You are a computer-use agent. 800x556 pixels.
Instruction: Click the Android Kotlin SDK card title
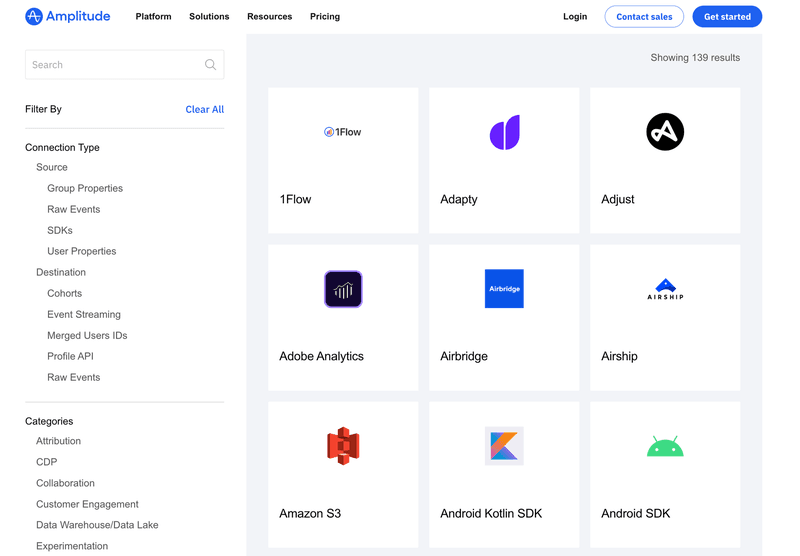tap(491, 513)
